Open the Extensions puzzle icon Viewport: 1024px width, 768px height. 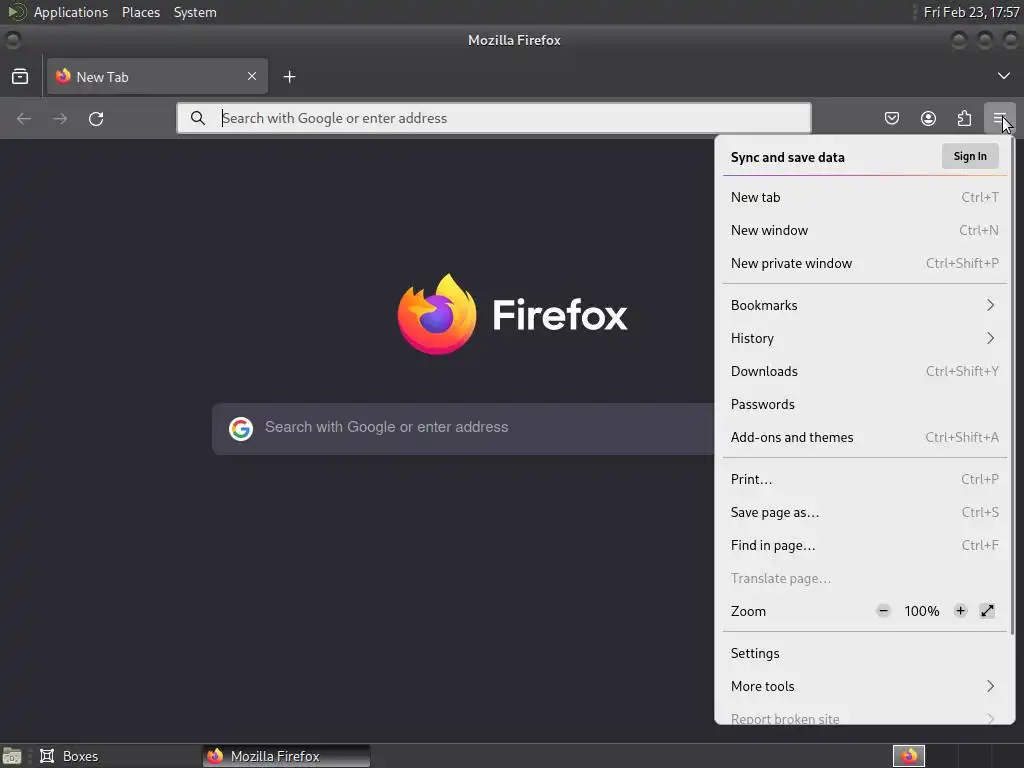965,118
